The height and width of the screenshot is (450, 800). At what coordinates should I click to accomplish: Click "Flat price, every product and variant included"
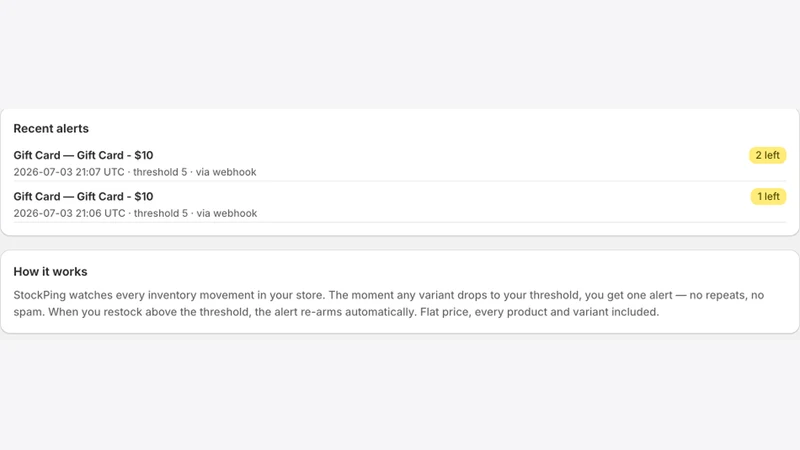539,312
